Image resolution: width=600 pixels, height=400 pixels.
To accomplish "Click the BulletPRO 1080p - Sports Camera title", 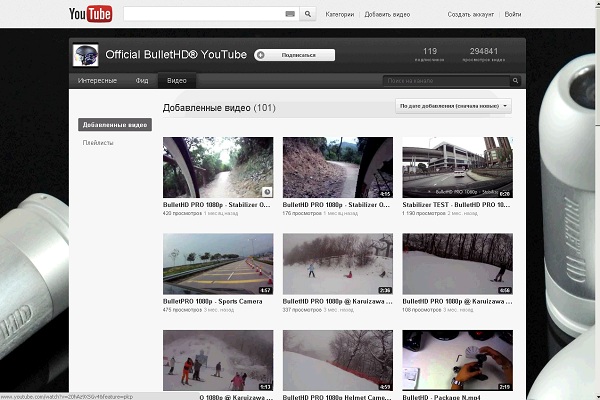I will (x=213, y=301).
